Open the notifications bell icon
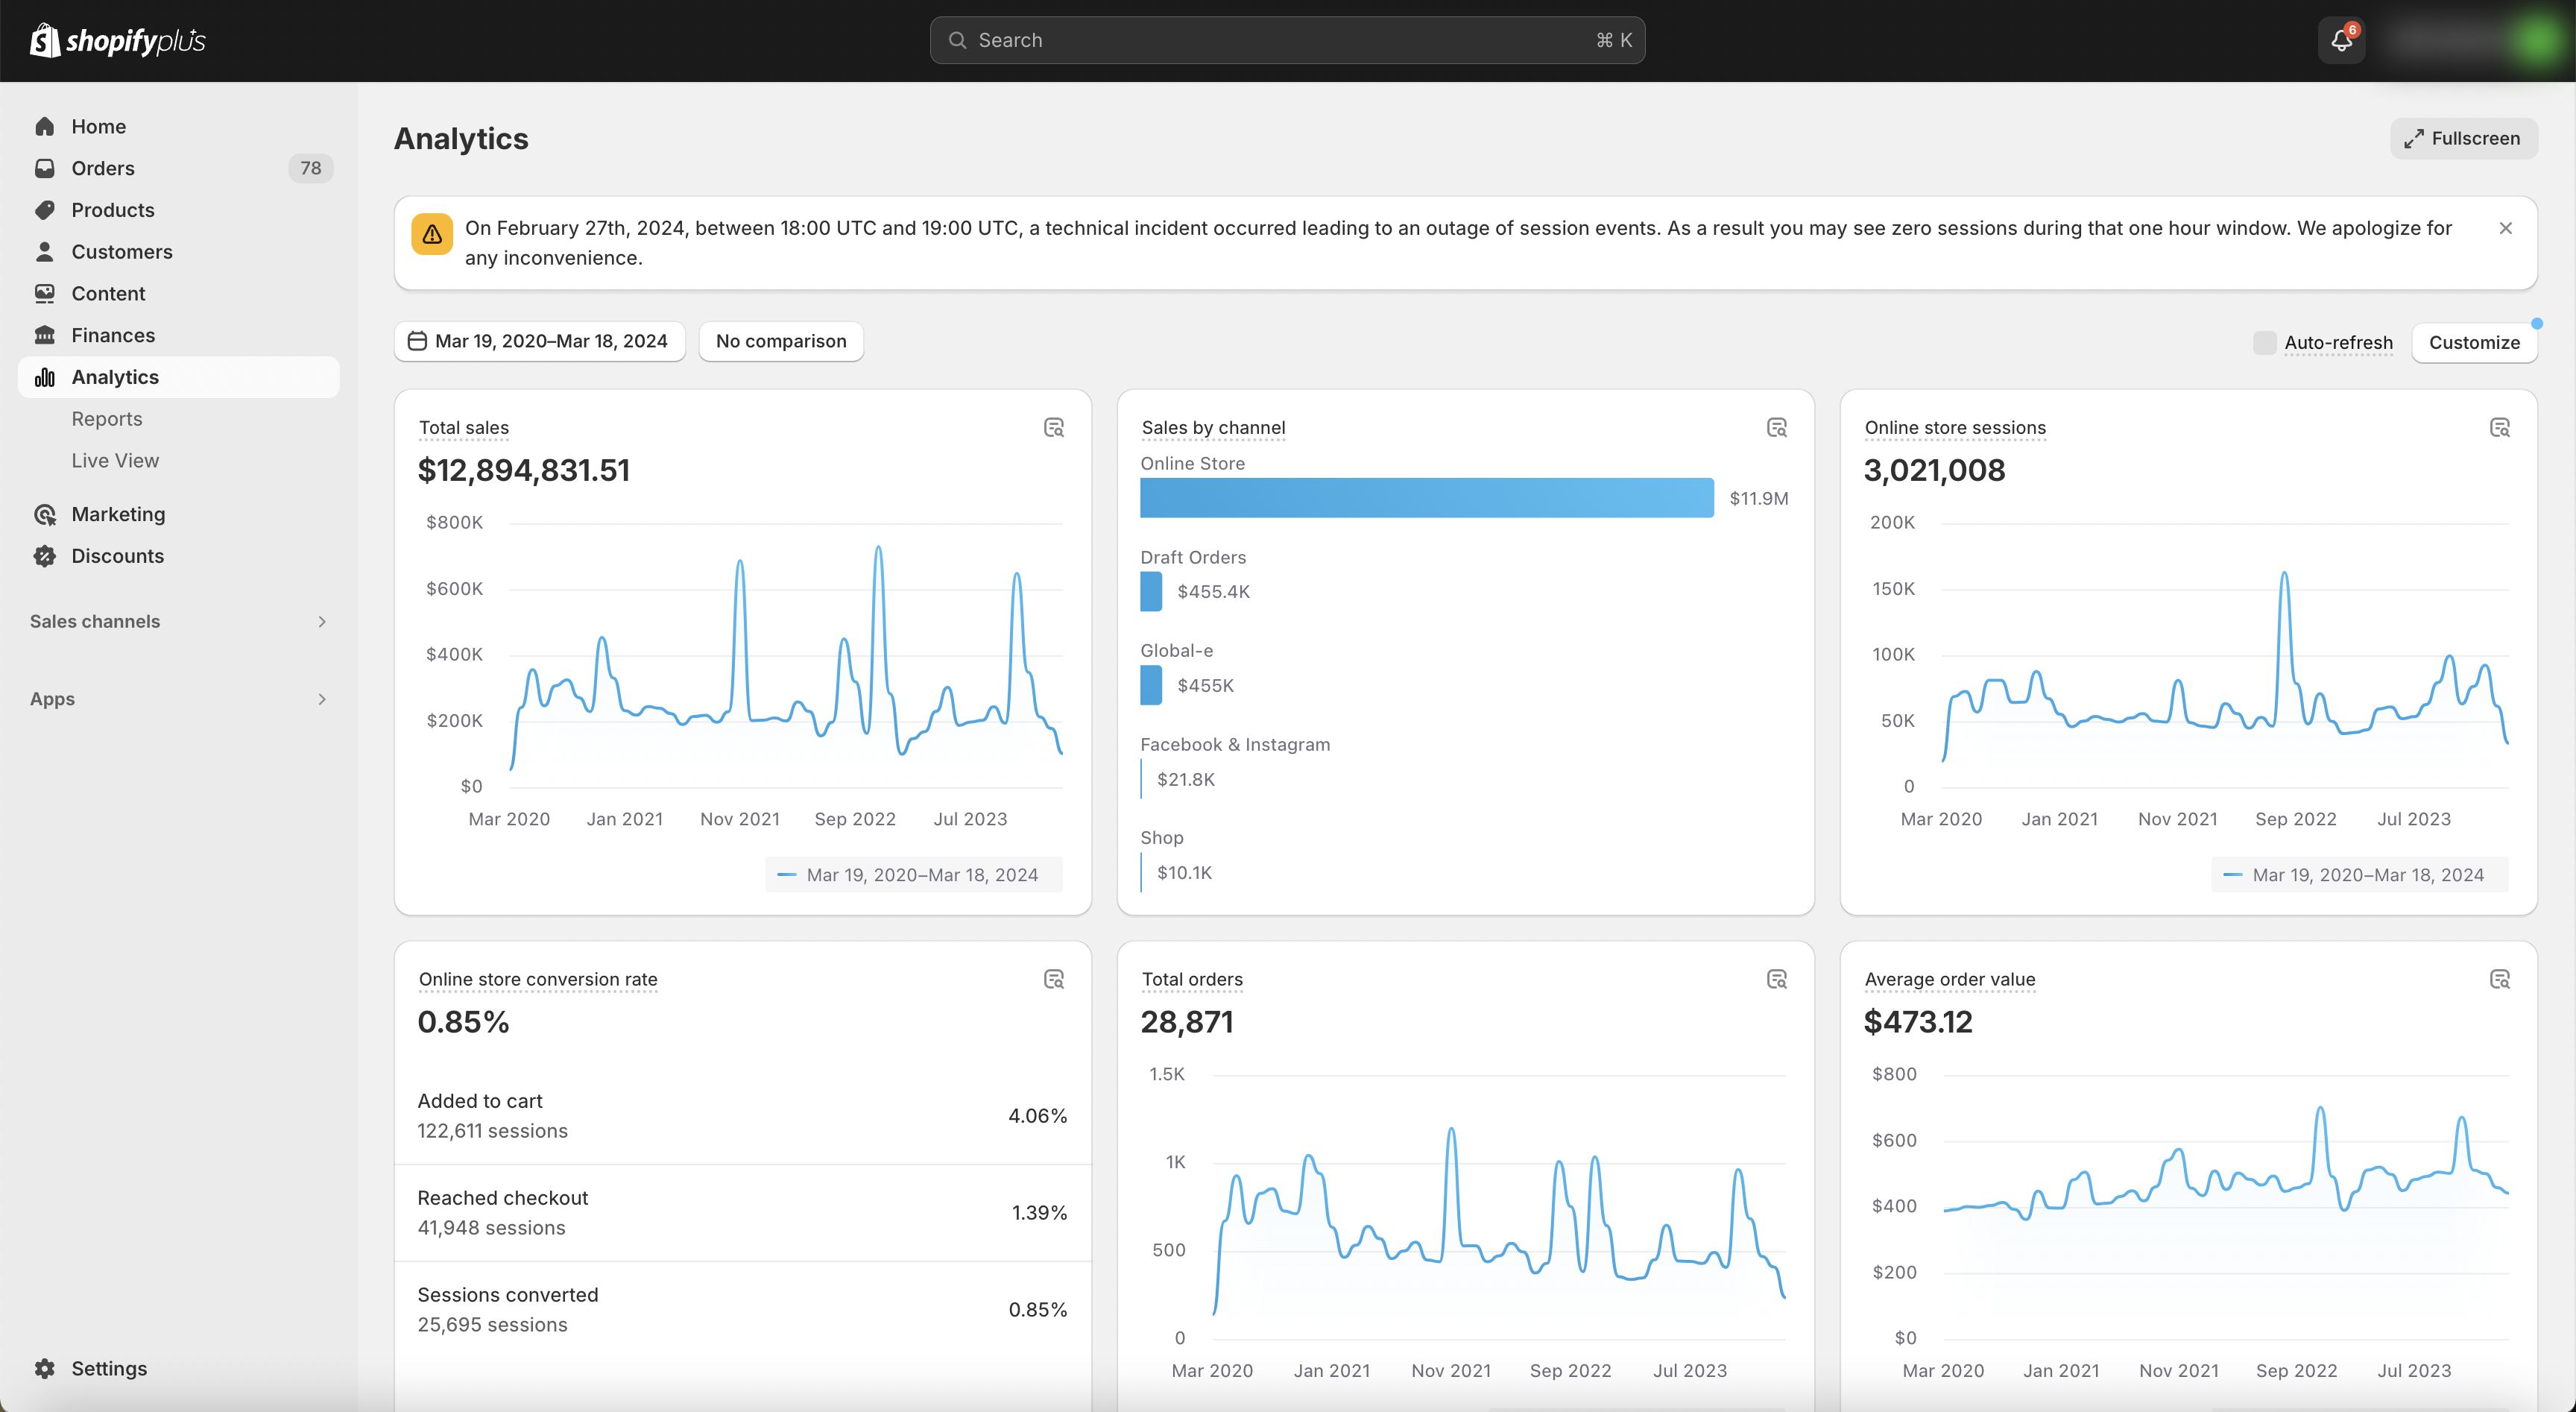2576x1412 pixels. tap(2341, 40)
